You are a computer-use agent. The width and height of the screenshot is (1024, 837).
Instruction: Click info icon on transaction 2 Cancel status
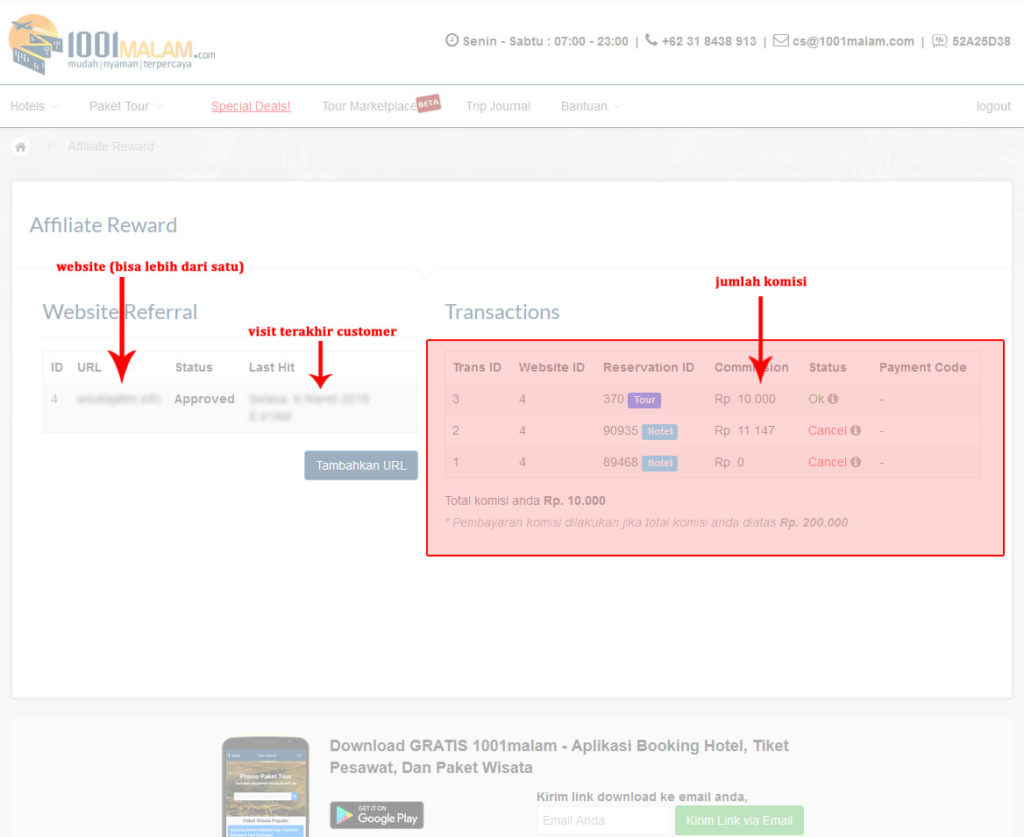pyautogui.click(x=855, y=431)
